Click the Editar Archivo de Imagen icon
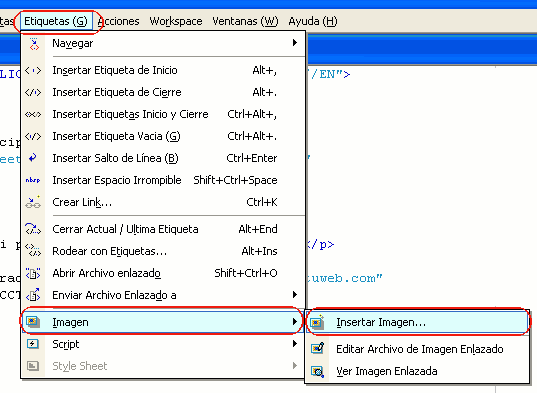Viewport: 537px width, 393px height. click(317, 348)
